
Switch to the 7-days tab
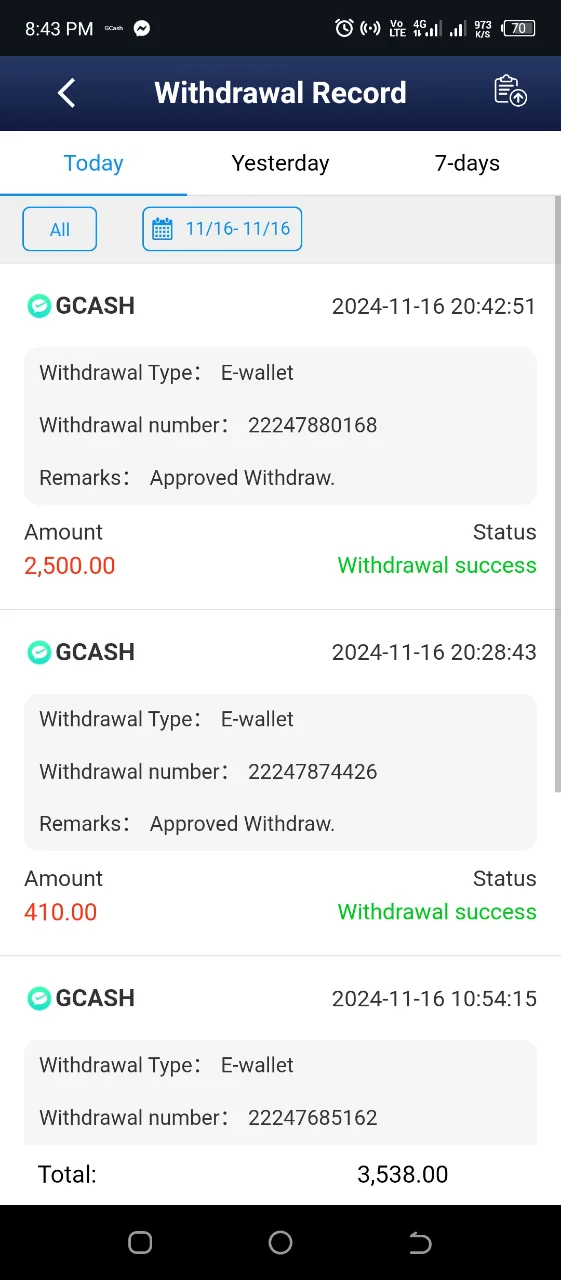pos(467,163)
